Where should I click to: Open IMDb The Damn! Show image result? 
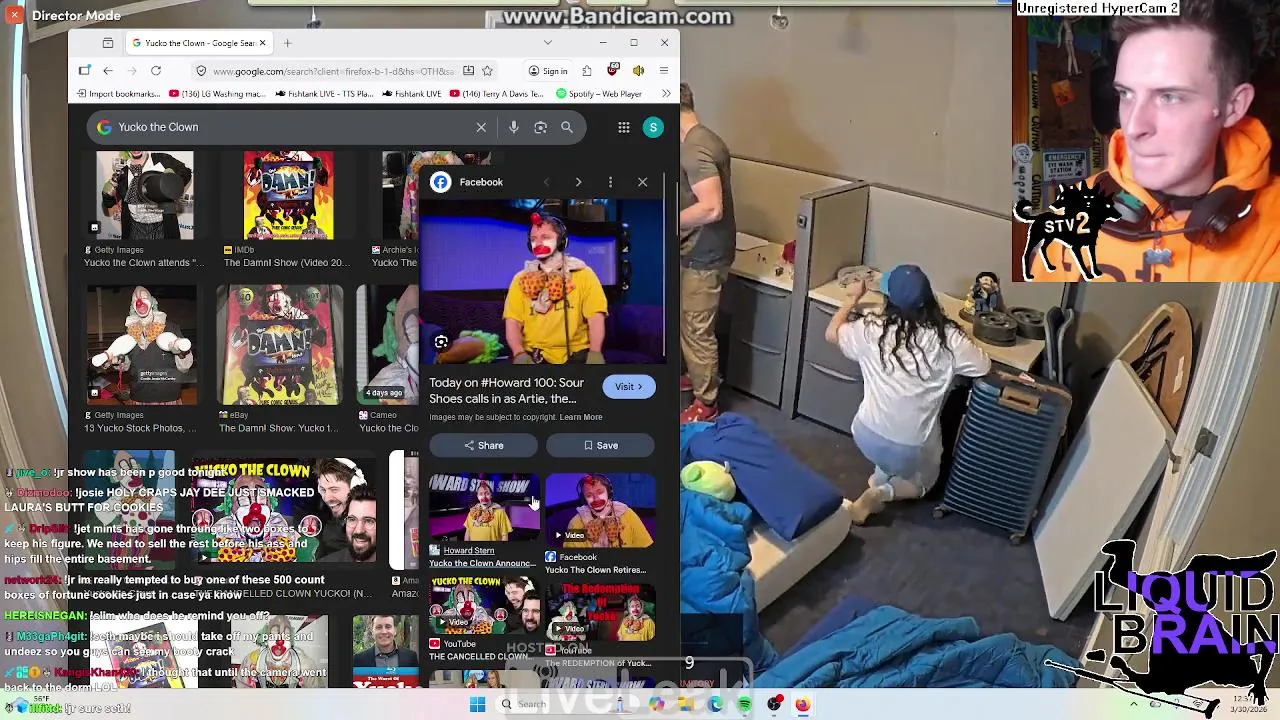(x=288, y=210)
